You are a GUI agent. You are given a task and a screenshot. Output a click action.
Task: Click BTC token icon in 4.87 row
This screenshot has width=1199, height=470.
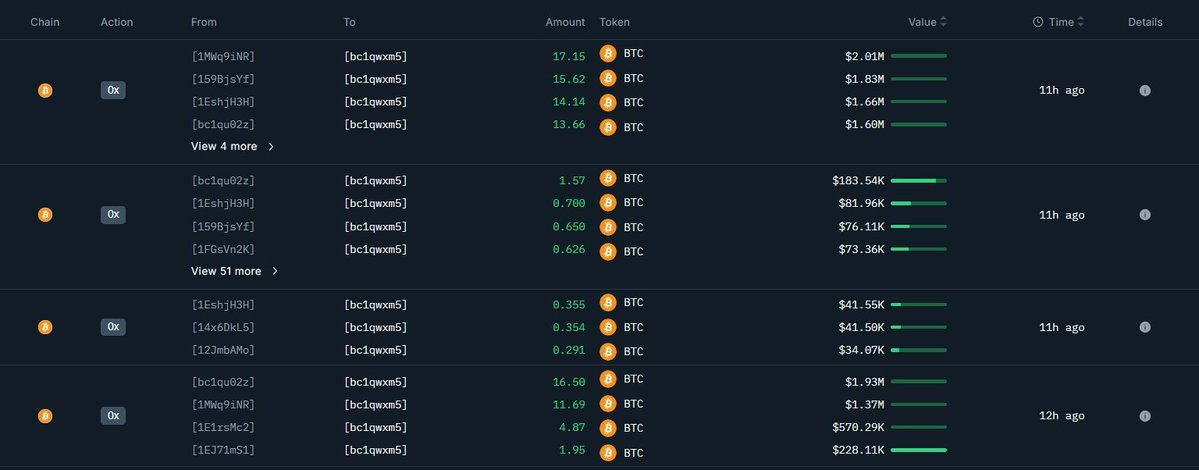click(608, 428)
